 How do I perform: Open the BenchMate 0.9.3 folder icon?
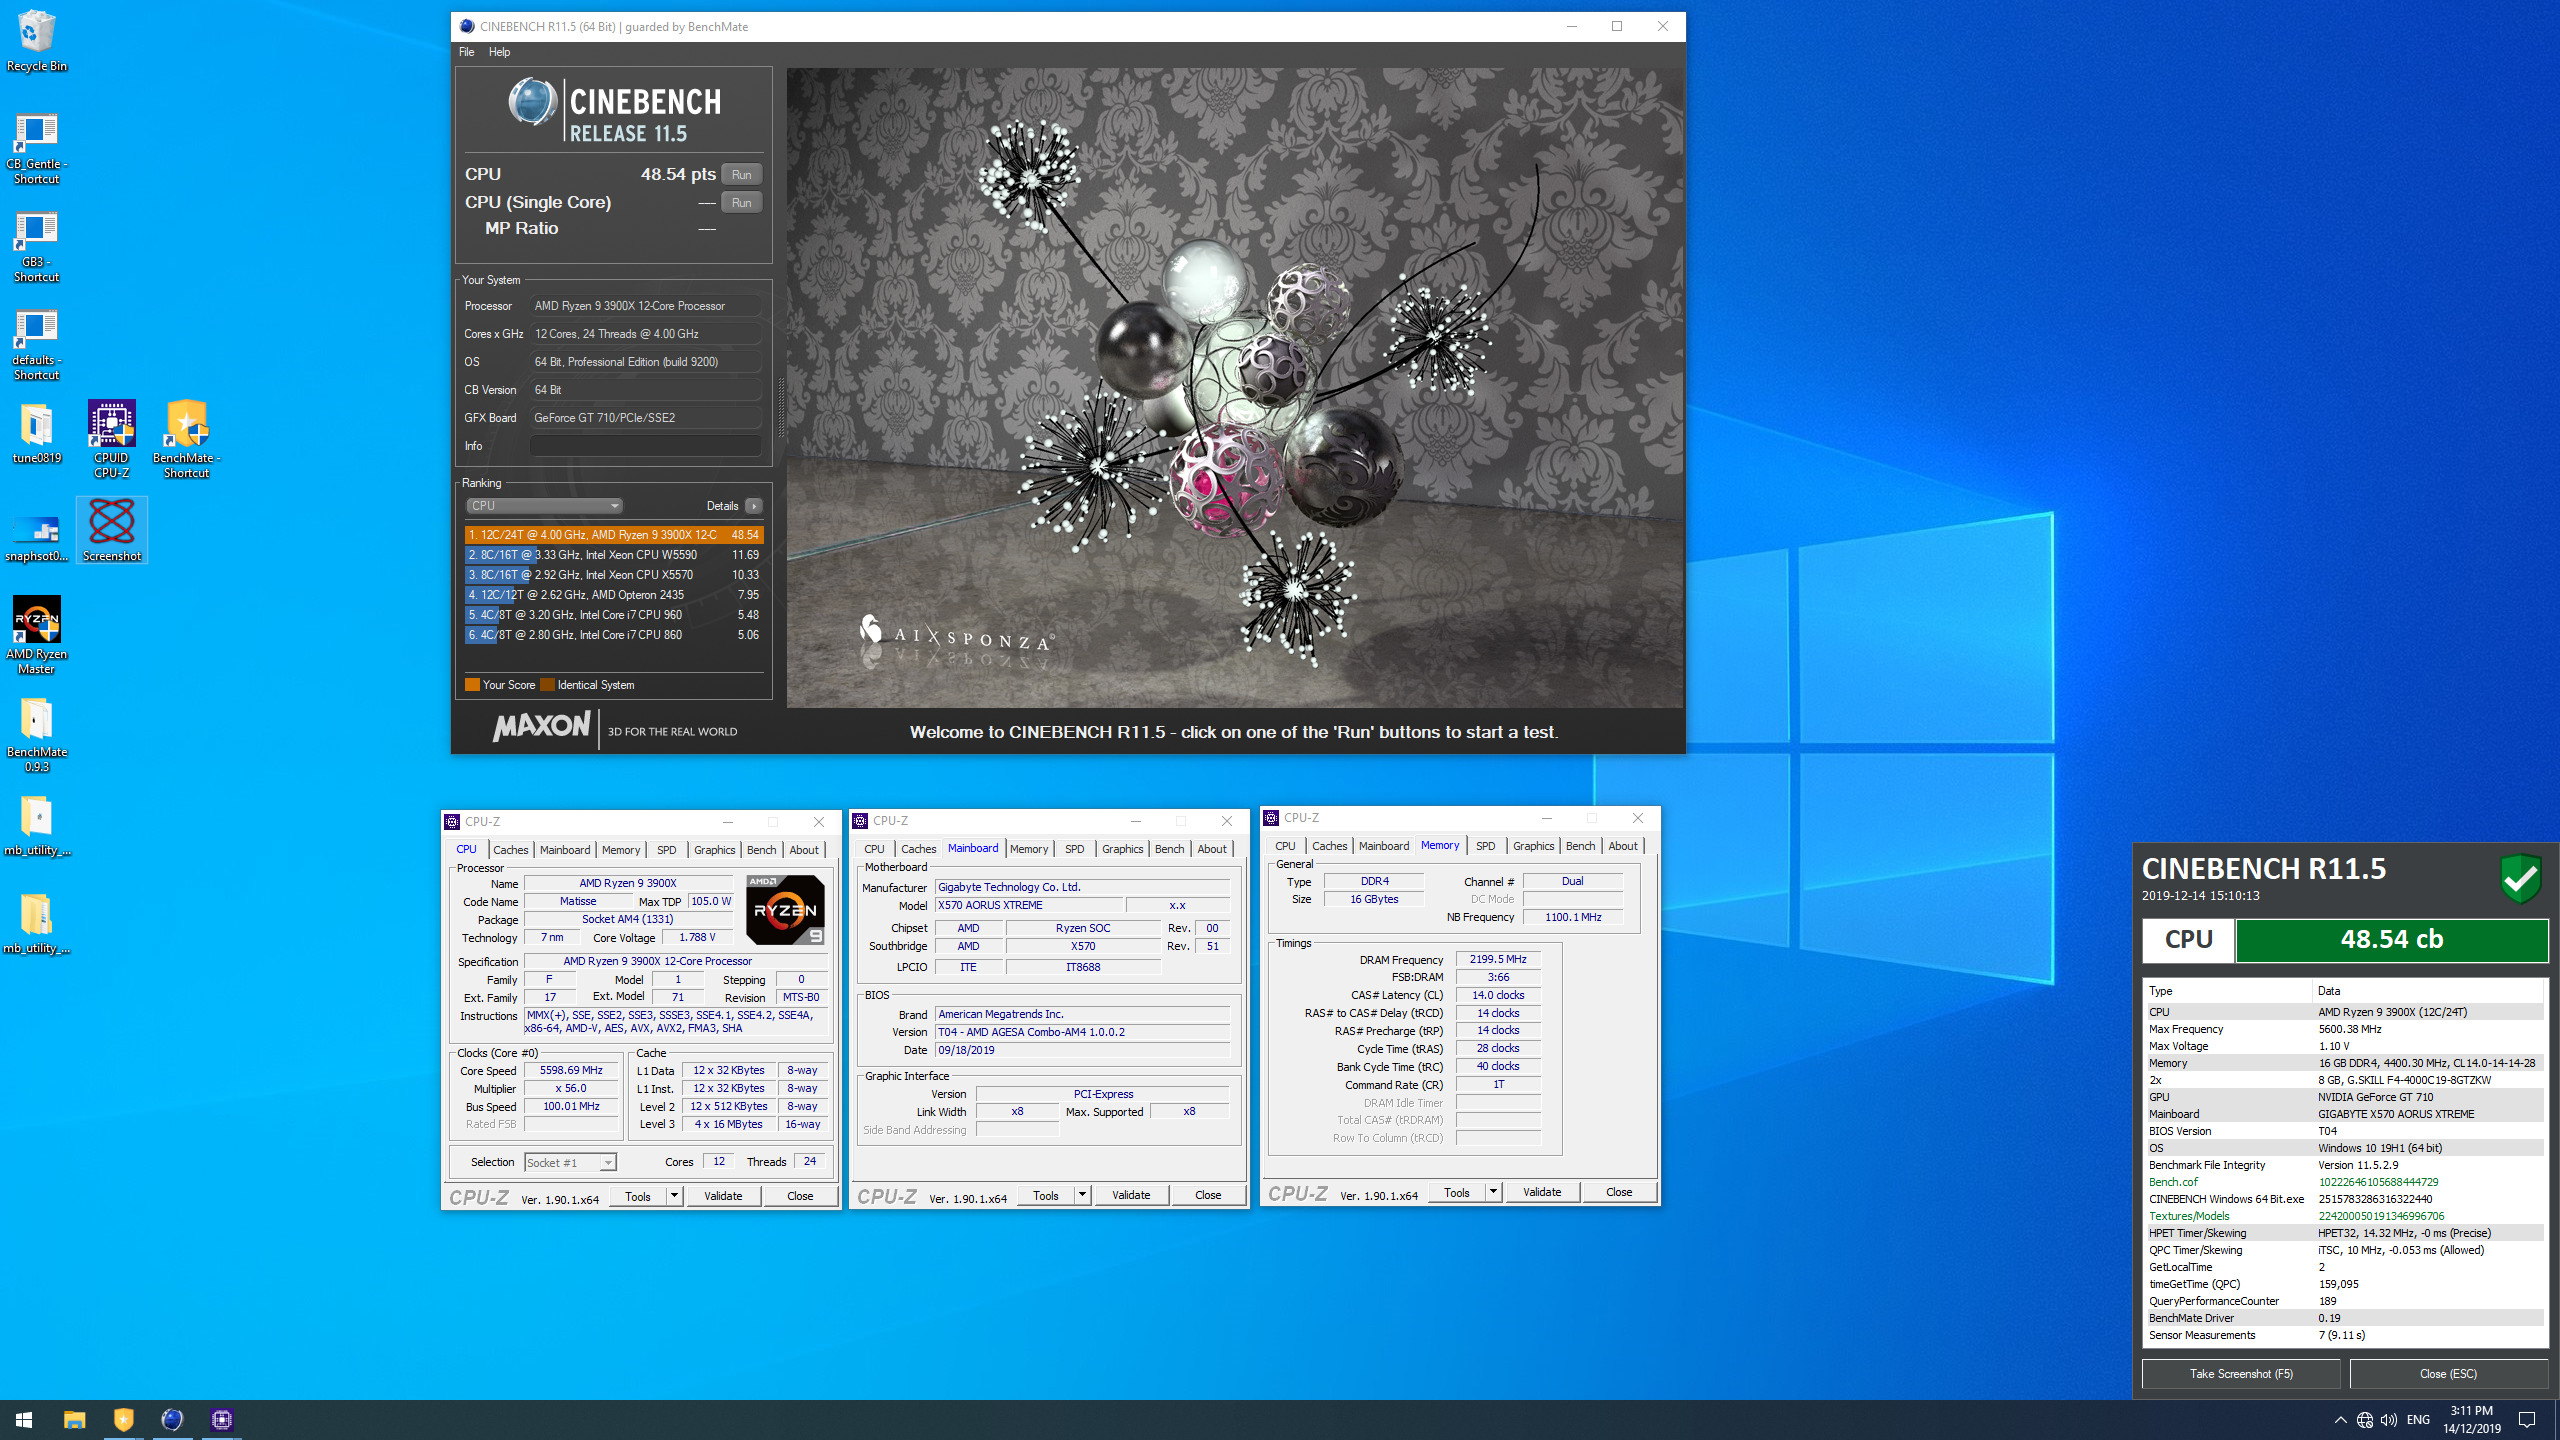[x=37, y=734]
